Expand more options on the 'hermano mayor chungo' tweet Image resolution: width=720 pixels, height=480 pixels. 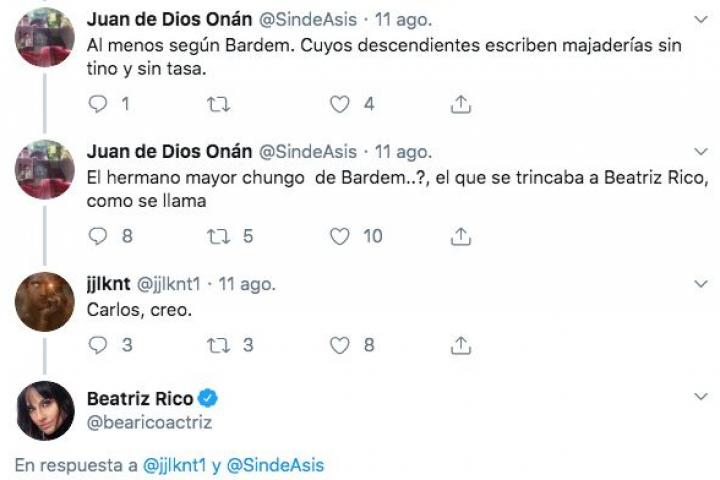(700, 153)
